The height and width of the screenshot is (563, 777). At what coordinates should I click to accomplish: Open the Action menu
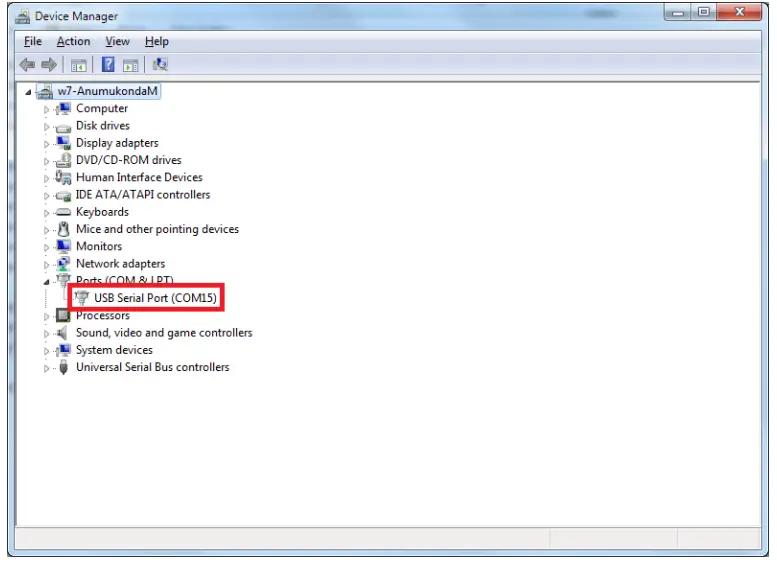[73, 42]
